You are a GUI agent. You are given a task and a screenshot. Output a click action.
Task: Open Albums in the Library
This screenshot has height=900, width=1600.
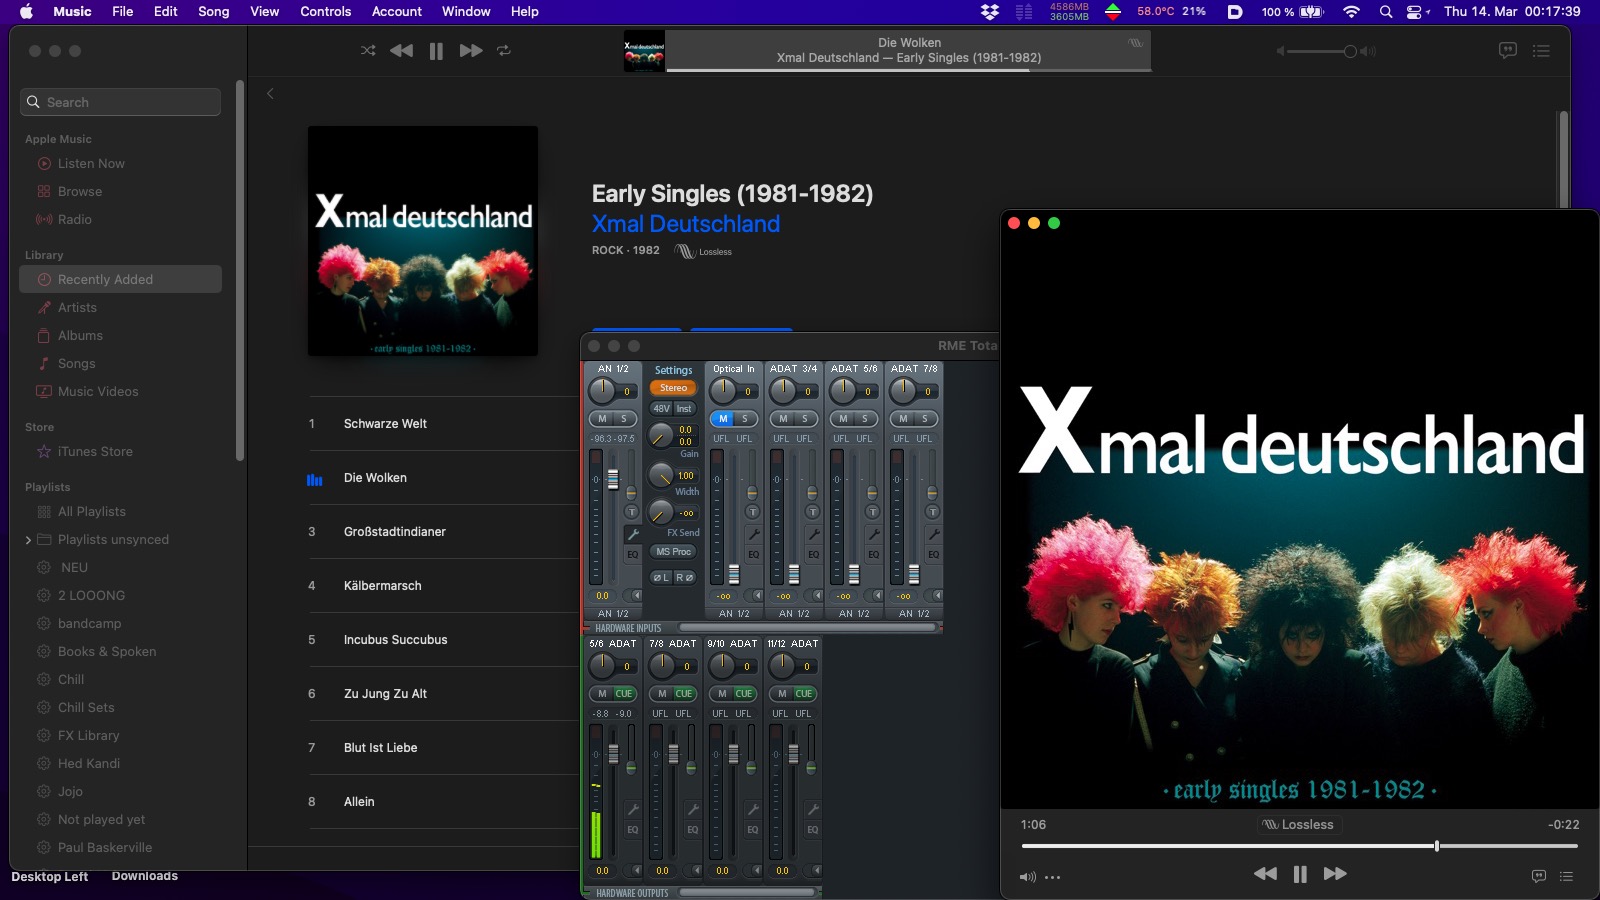[80, 335]
